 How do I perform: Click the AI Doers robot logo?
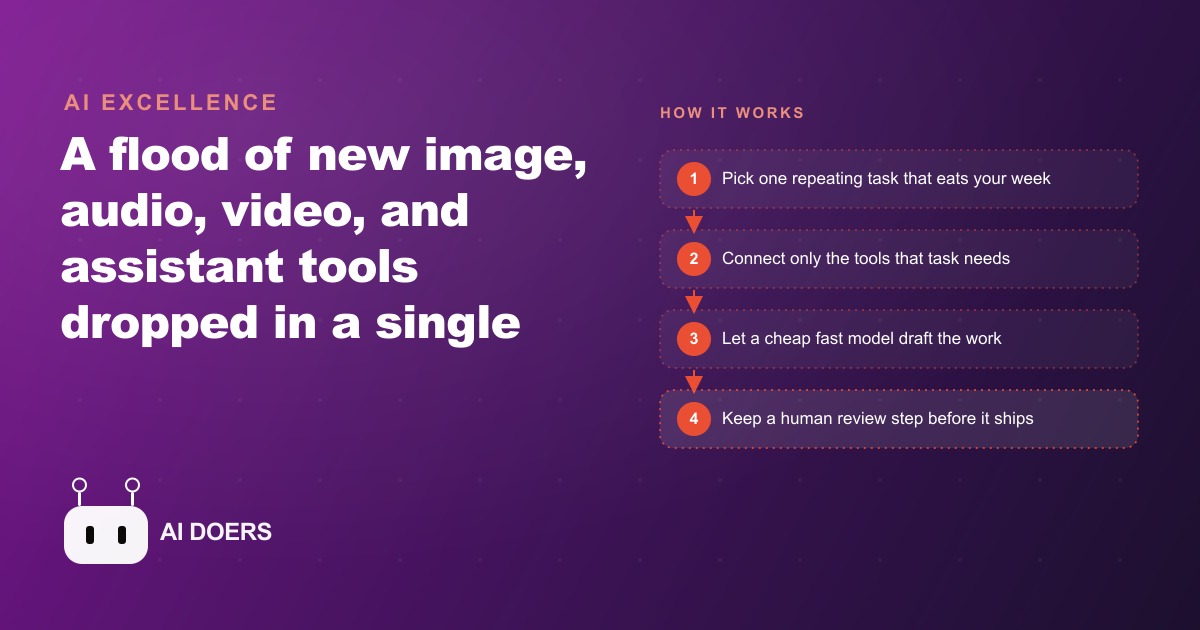click(x=106, y=521)
